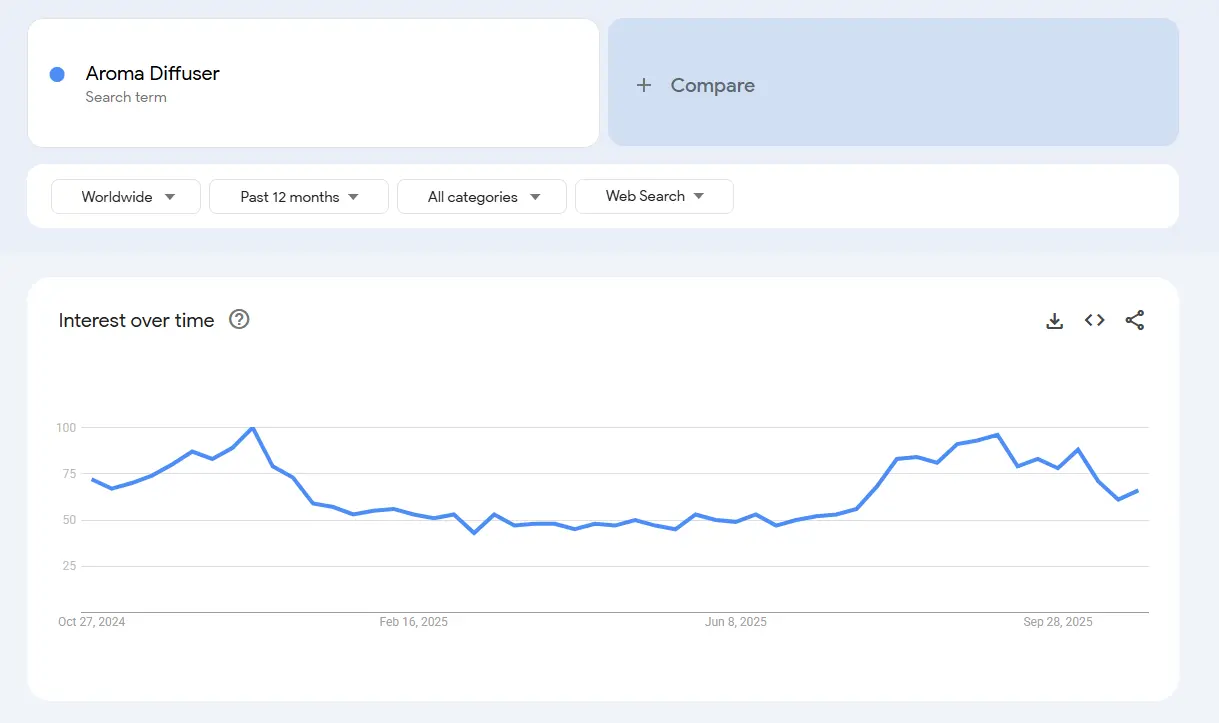Click the blue dot beside Aroma Diffuser
1219x723 pixels.
pyautogui.click(x=57, y=74)
